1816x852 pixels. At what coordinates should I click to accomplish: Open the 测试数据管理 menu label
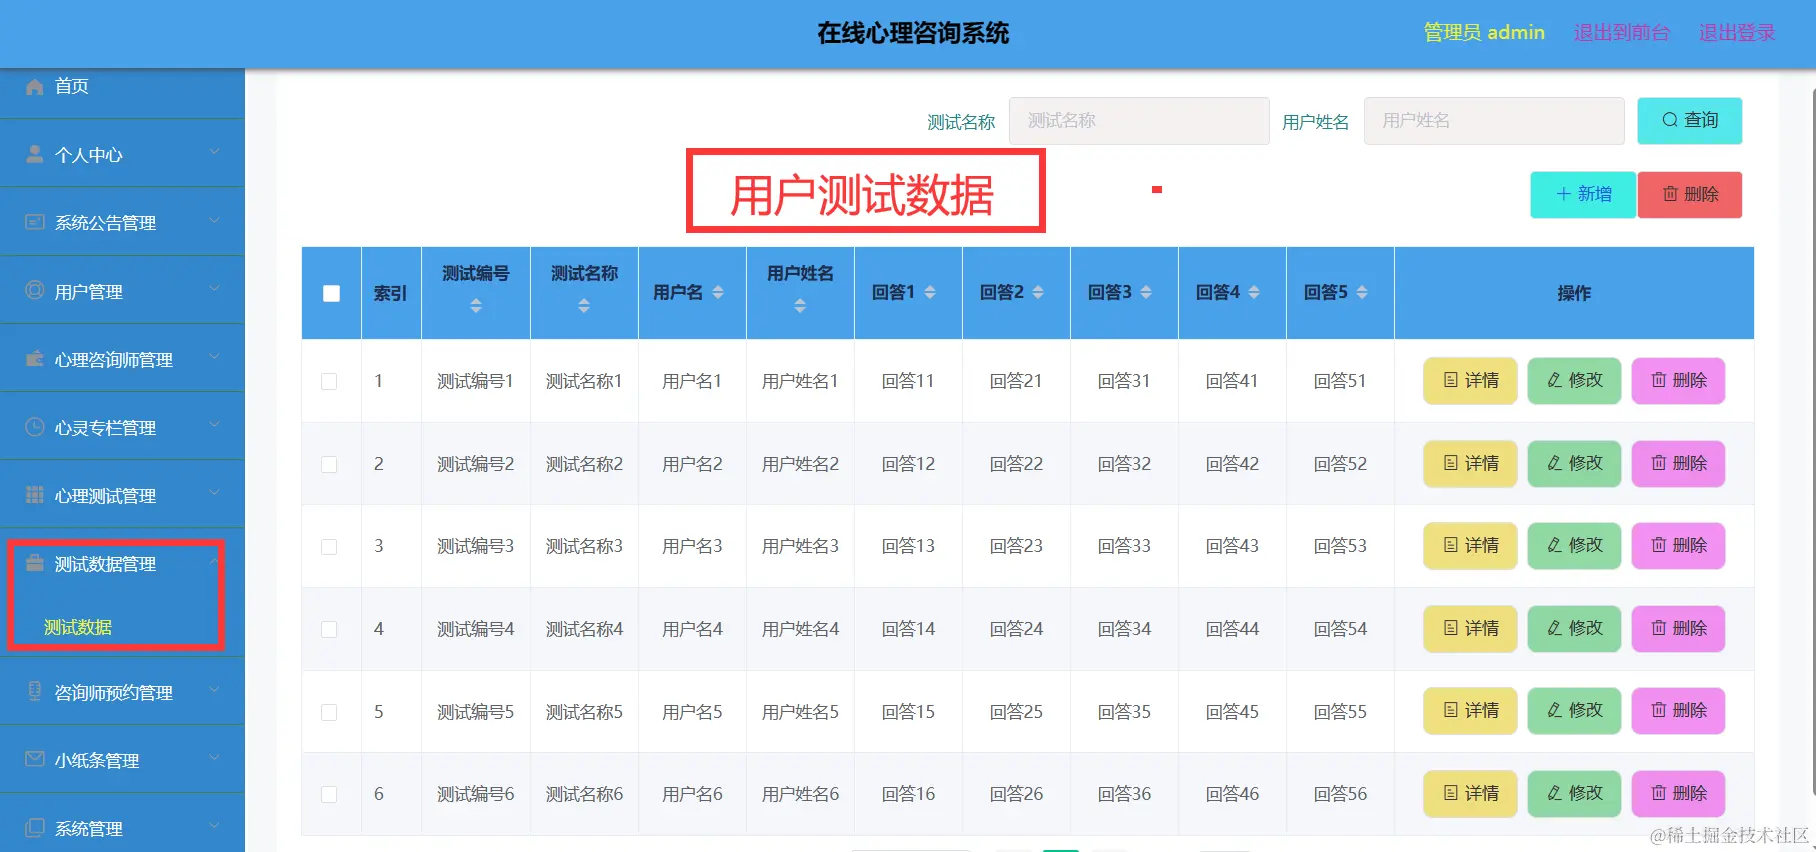click(105, 564)
